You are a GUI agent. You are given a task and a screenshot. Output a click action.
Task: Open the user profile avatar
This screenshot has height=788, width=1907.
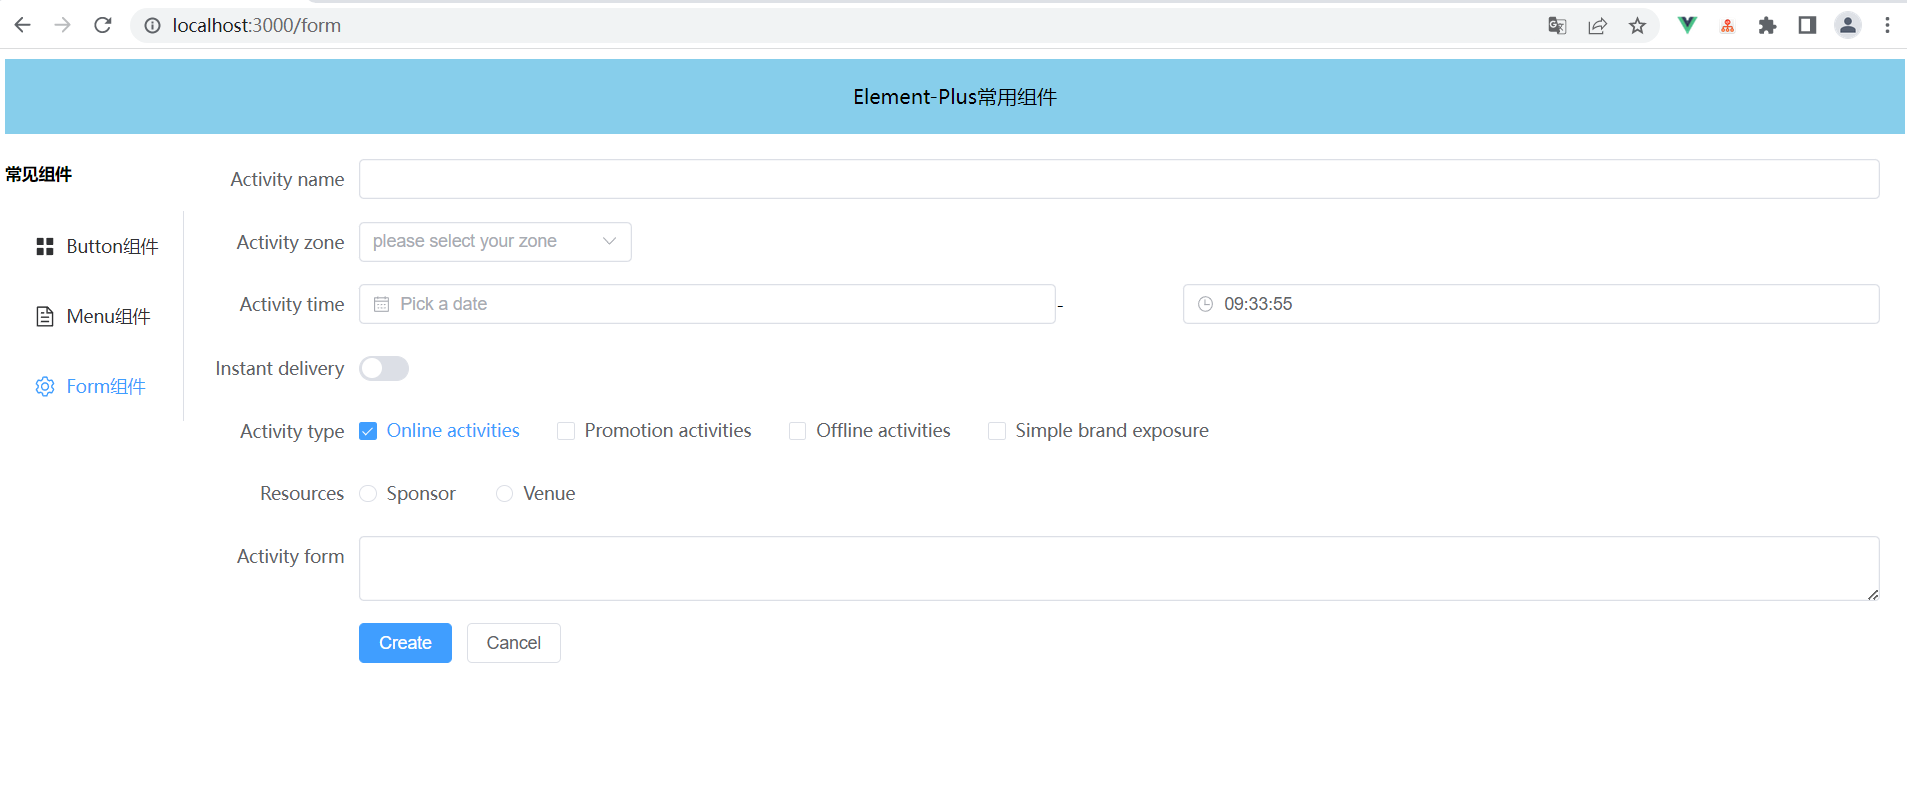click(x=1847, y=25)
